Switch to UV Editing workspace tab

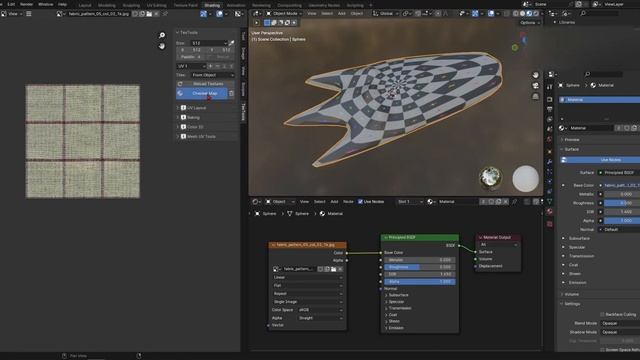[x=156, y=5]
